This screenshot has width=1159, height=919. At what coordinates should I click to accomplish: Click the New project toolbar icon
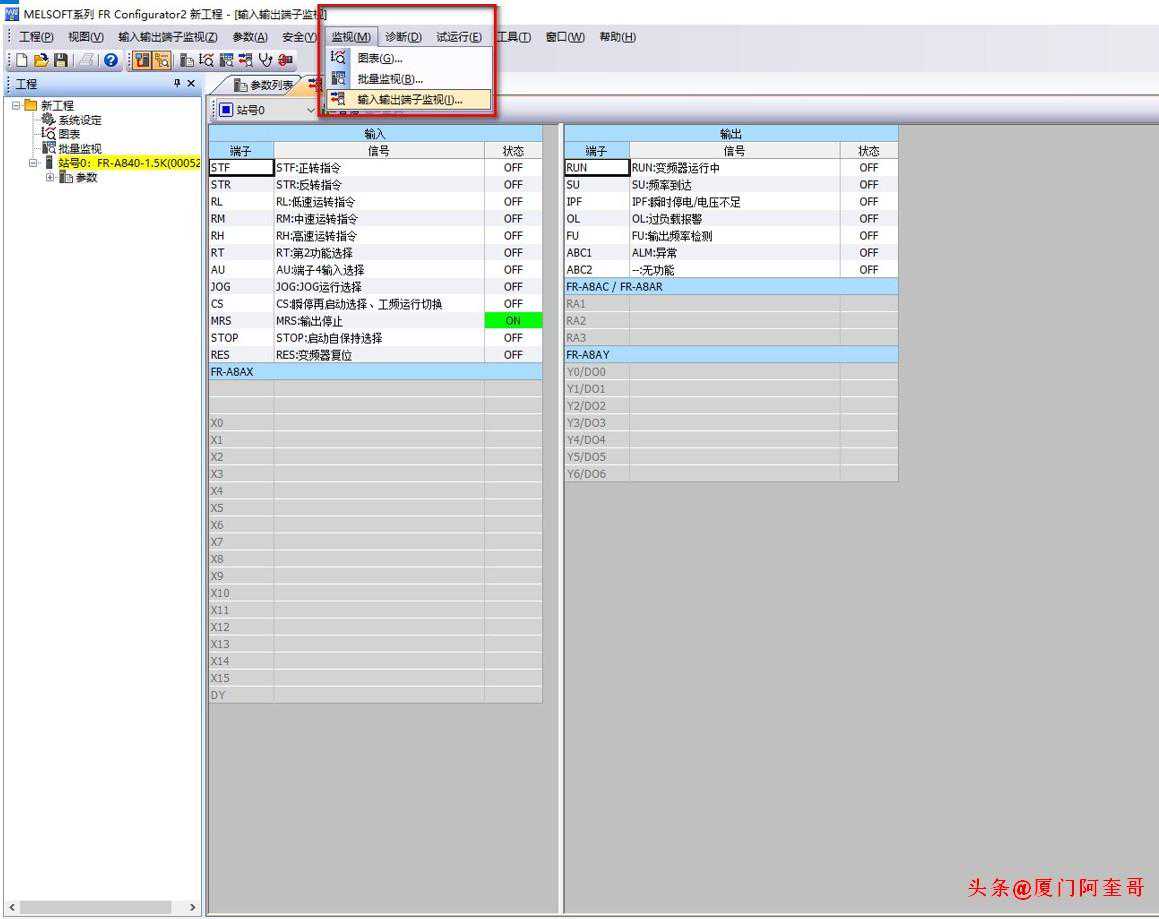coord(22,60)
